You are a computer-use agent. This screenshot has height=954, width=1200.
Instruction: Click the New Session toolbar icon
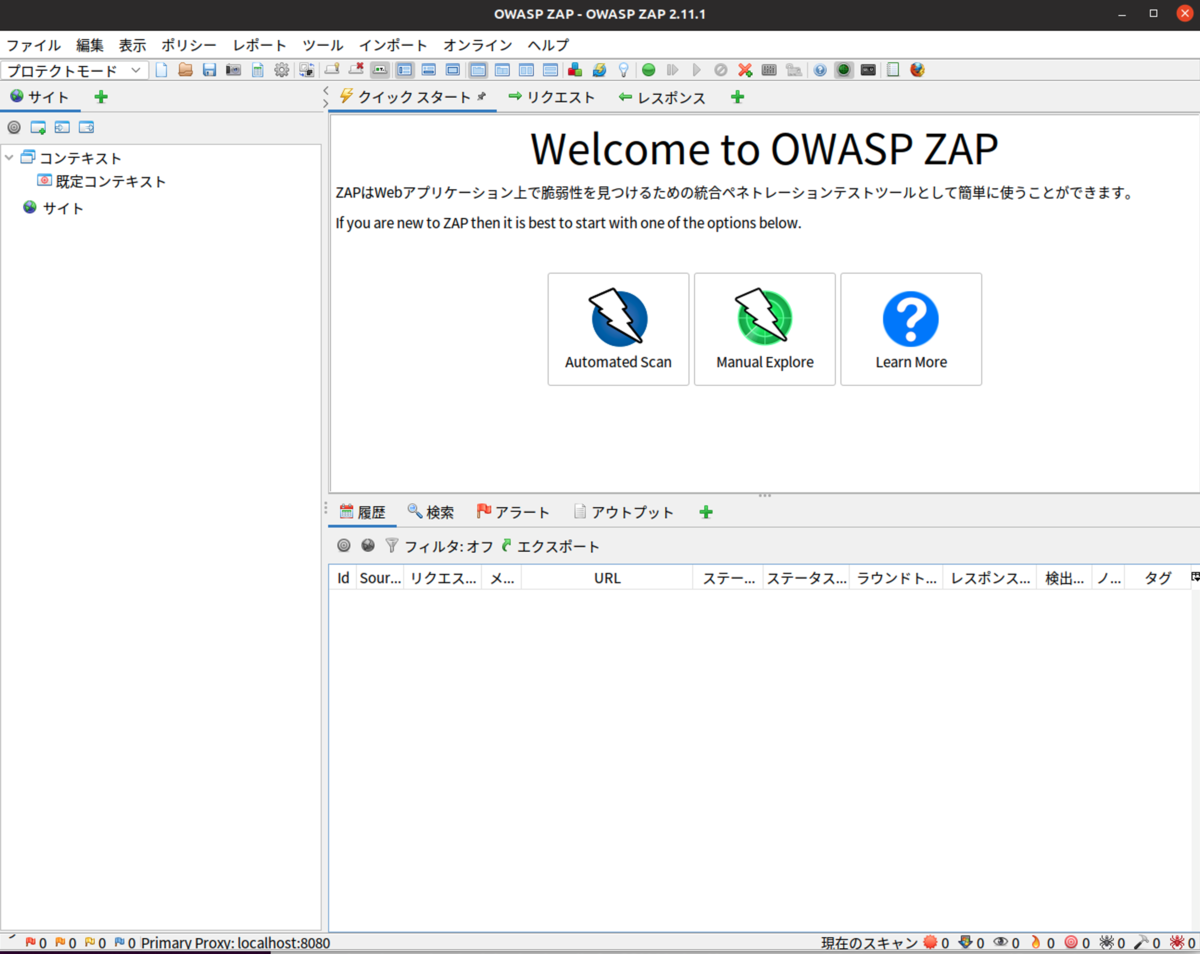tap(160, 70)
